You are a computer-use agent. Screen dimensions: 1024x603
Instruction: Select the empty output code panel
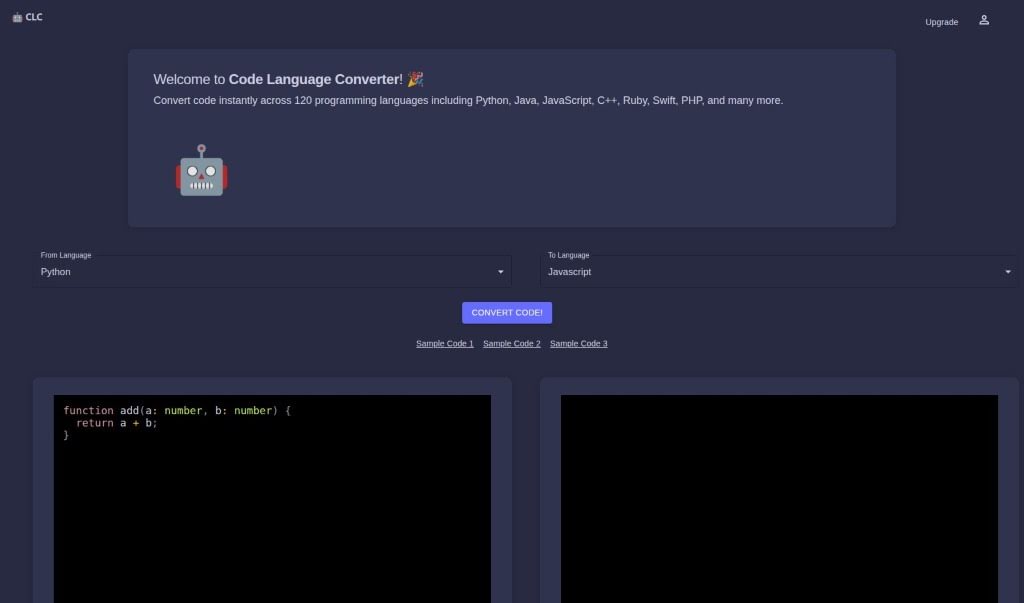(x=778, y=500)
